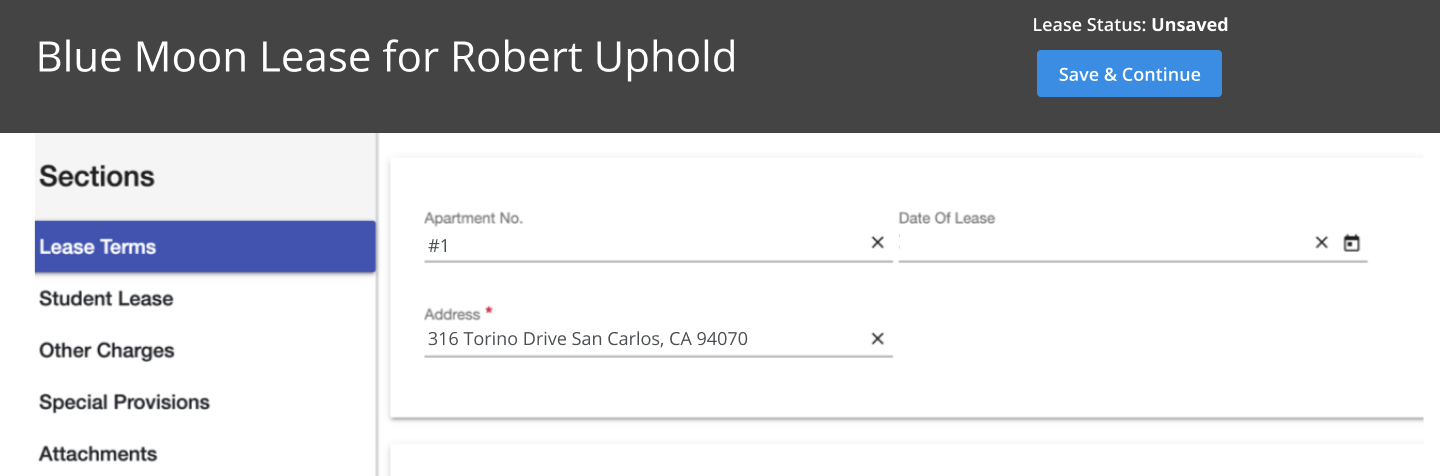Click the Sections sidebar heading
This screenshot has width=1440, height=476.
(97, 177)
